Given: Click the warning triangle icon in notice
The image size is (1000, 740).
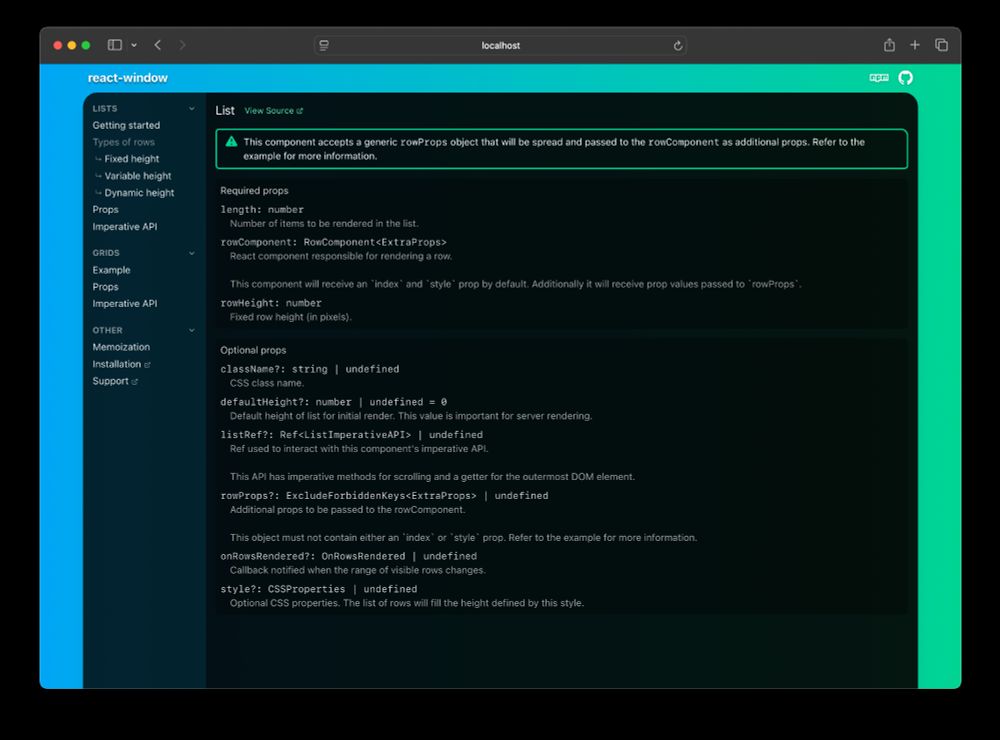Looking at the screenshot, I should (232, 142).
